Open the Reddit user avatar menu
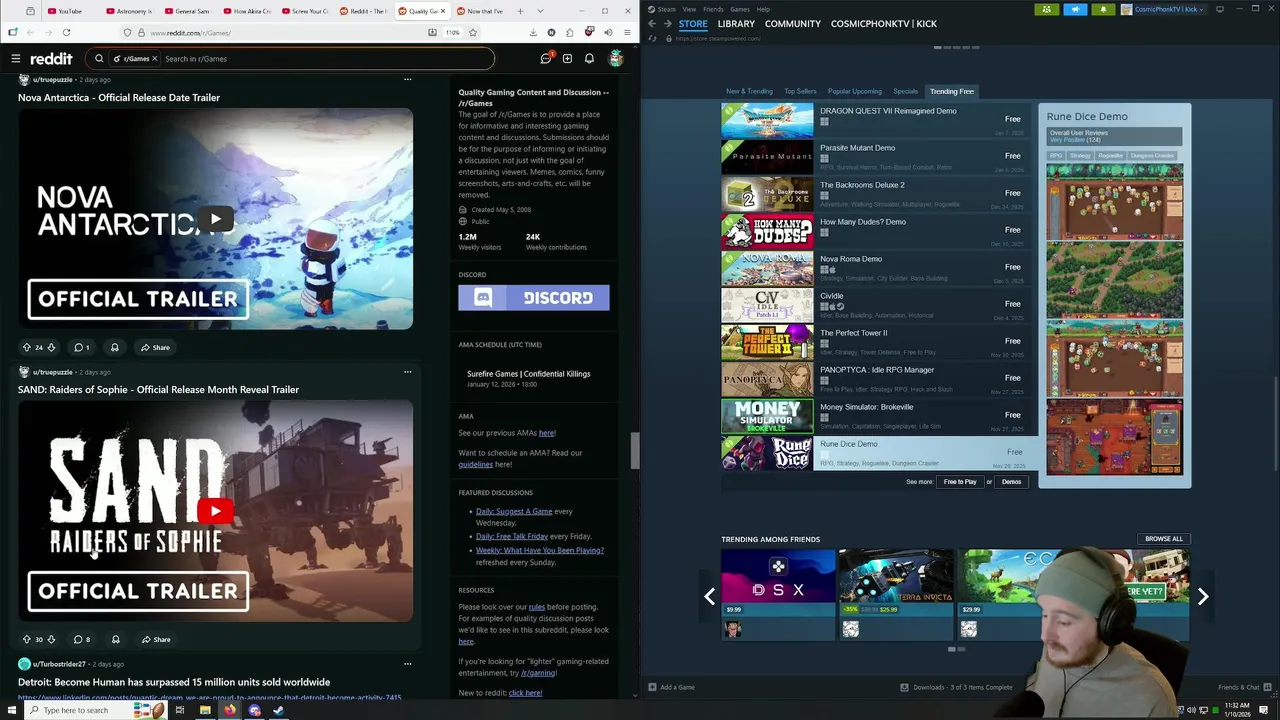 [x=616, y=59]
